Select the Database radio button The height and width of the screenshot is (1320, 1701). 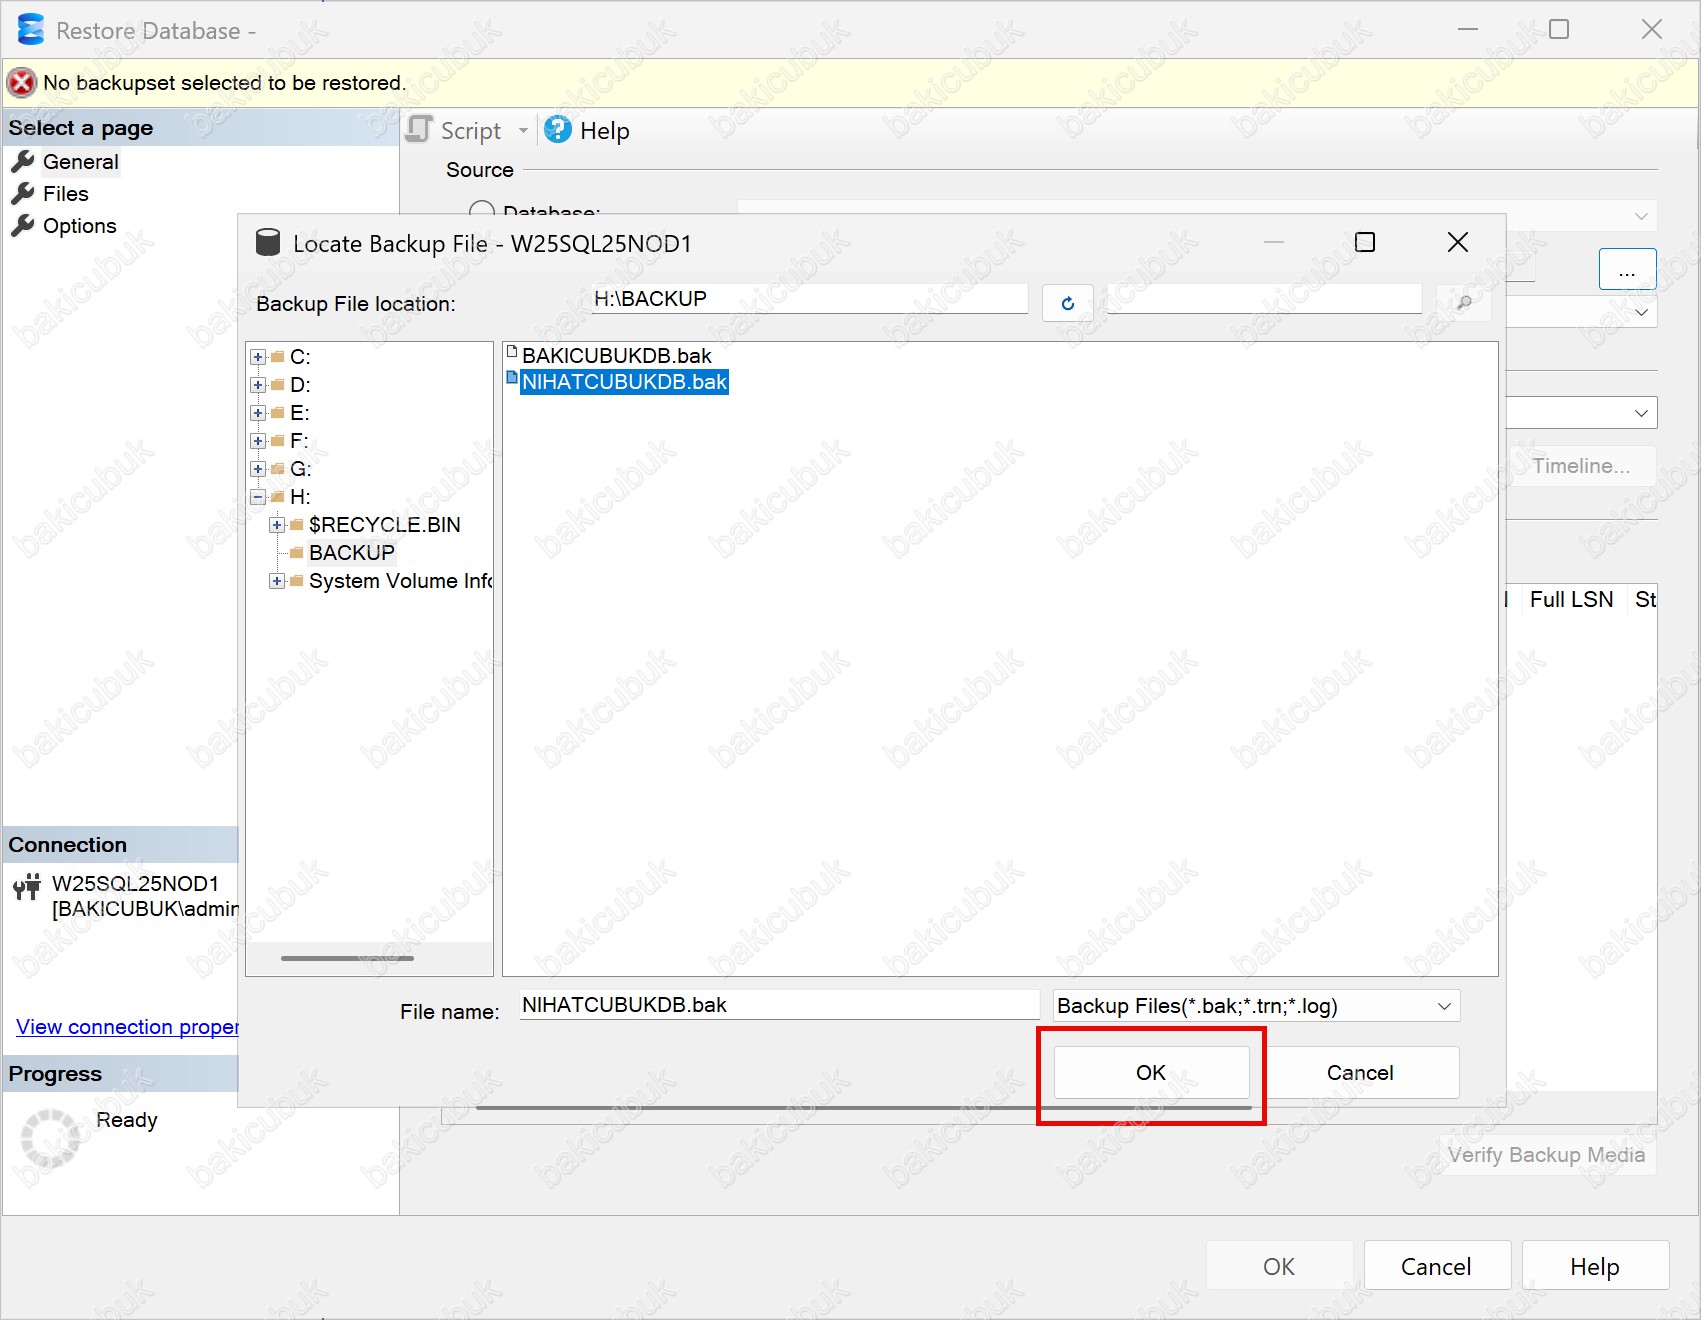[482, 211]
